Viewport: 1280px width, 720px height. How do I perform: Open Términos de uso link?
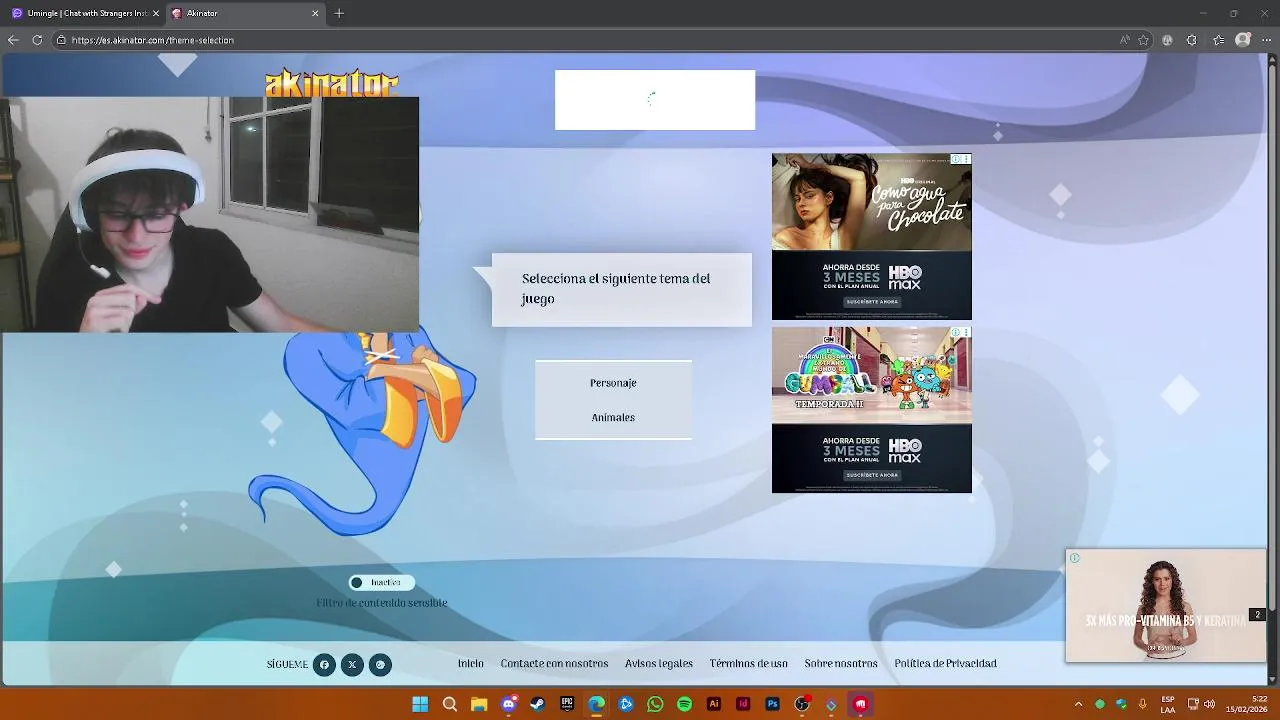coord(749,664)
